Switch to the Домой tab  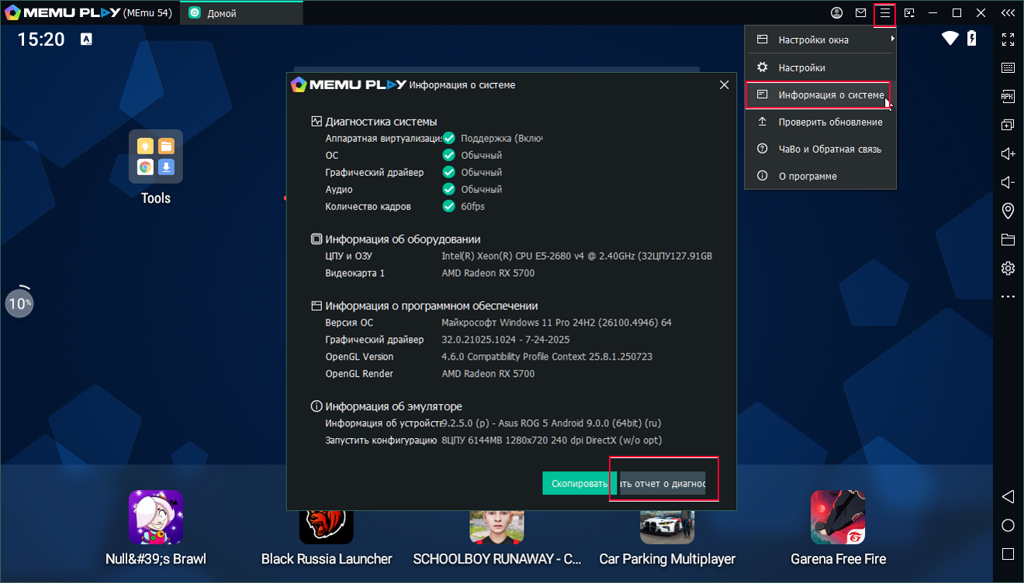(240, 13)
